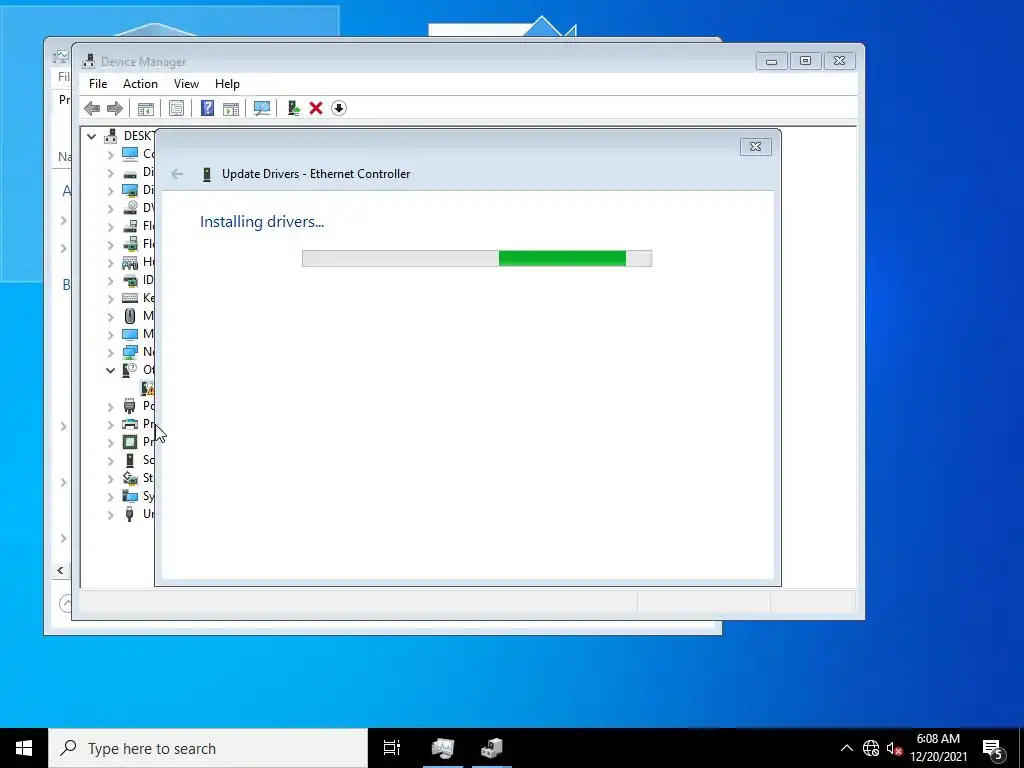Toggle the show/hide action pane toolbar icon
The width and height of the screenshot is (1024, 768).
click(x=231, y=108)
